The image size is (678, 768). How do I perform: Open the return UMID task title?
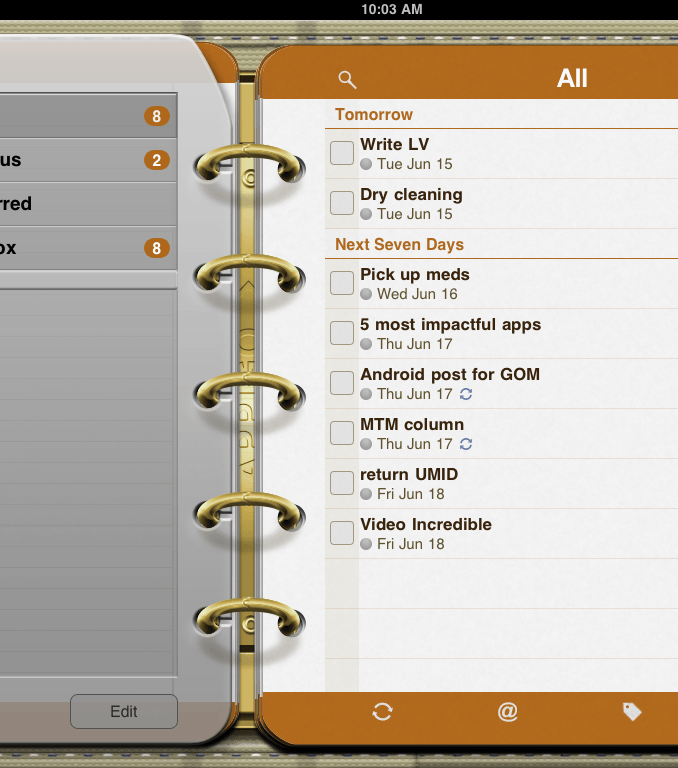(409, 474)
